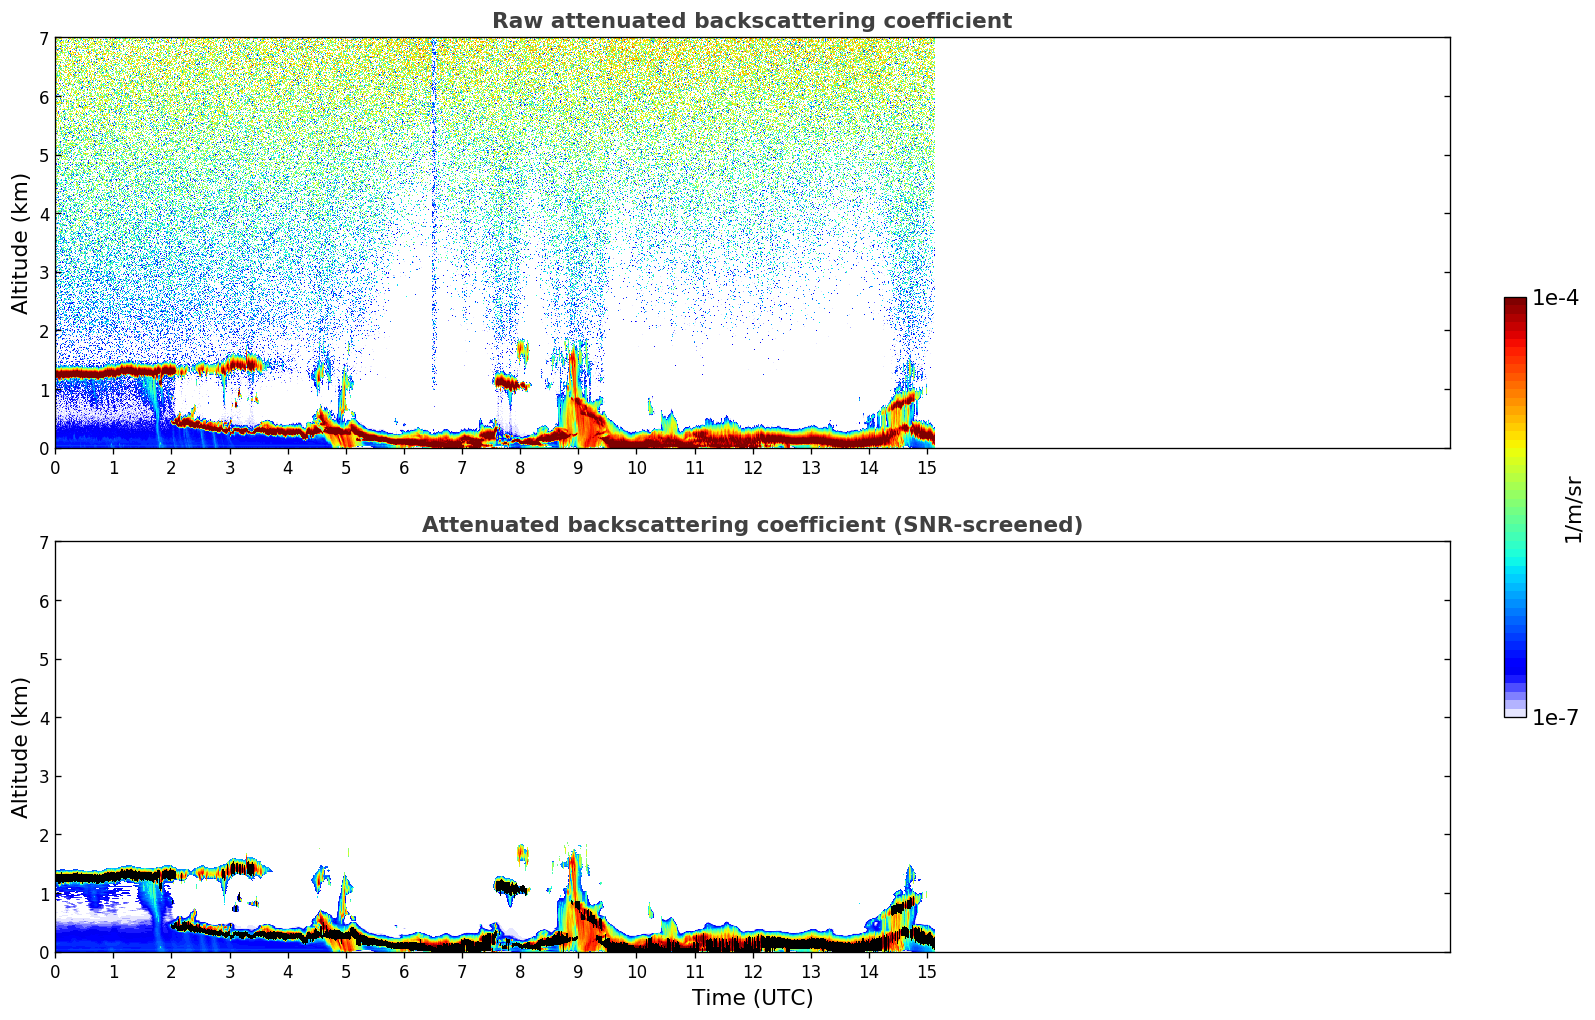The height and width of the screenshot is (1020, 1595).
Task: Click the 'Time (UTC)' axis label
Action: point(752,998)
